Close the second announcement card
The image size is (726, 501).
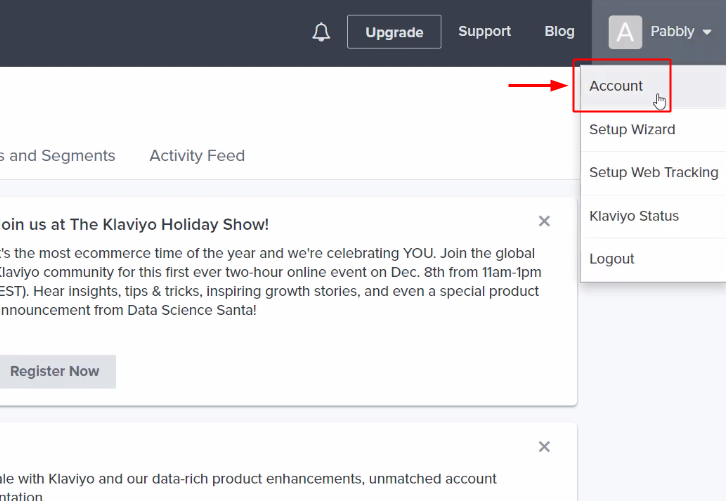(544, 447)
